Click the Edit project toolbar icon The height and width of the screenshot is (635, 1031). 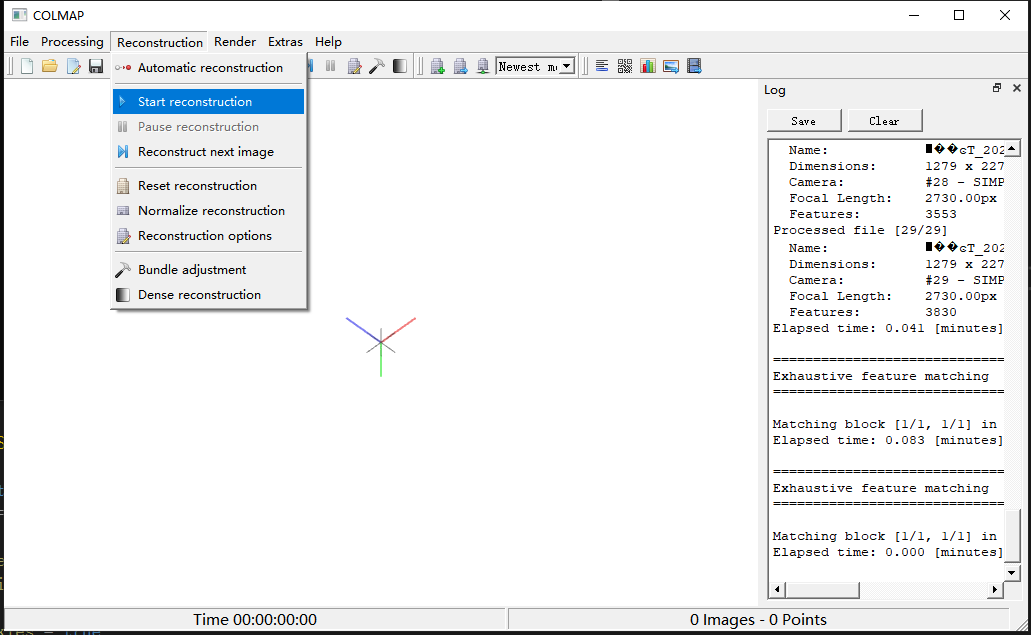73,66
